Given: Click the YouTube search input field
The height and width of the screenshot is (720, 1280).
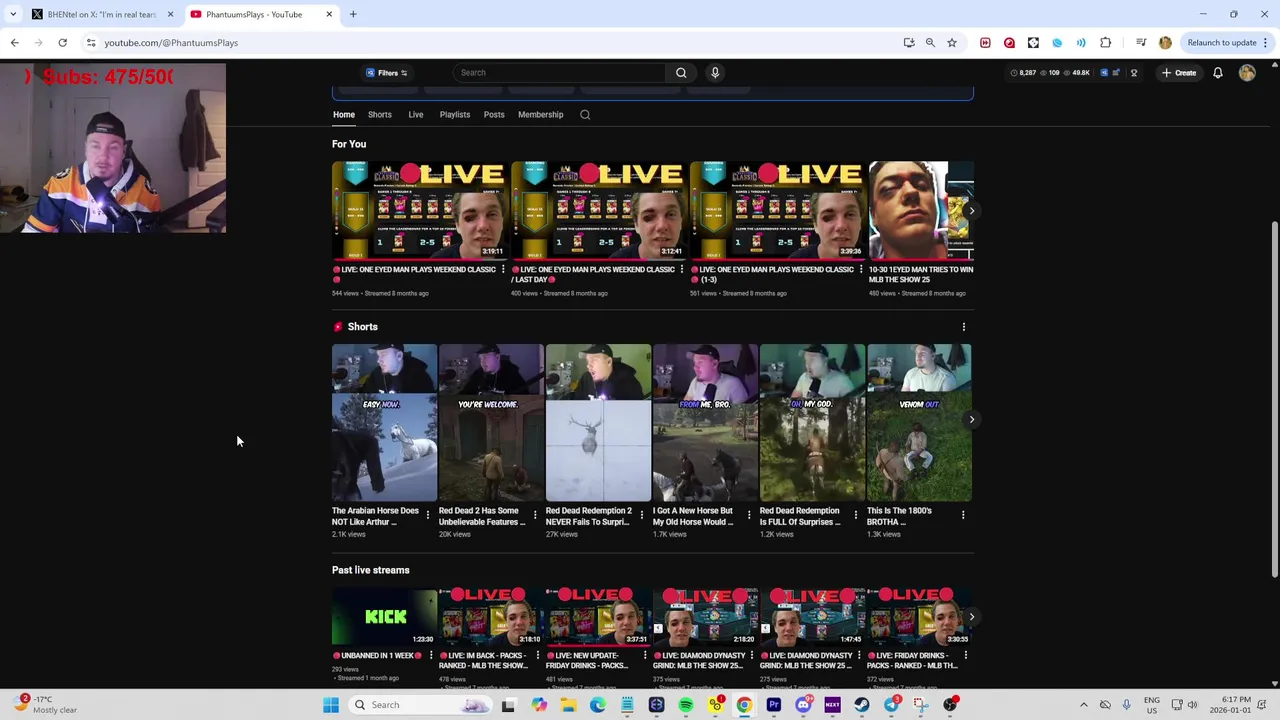Looking at the screenshot, I should tap(560, 73).
